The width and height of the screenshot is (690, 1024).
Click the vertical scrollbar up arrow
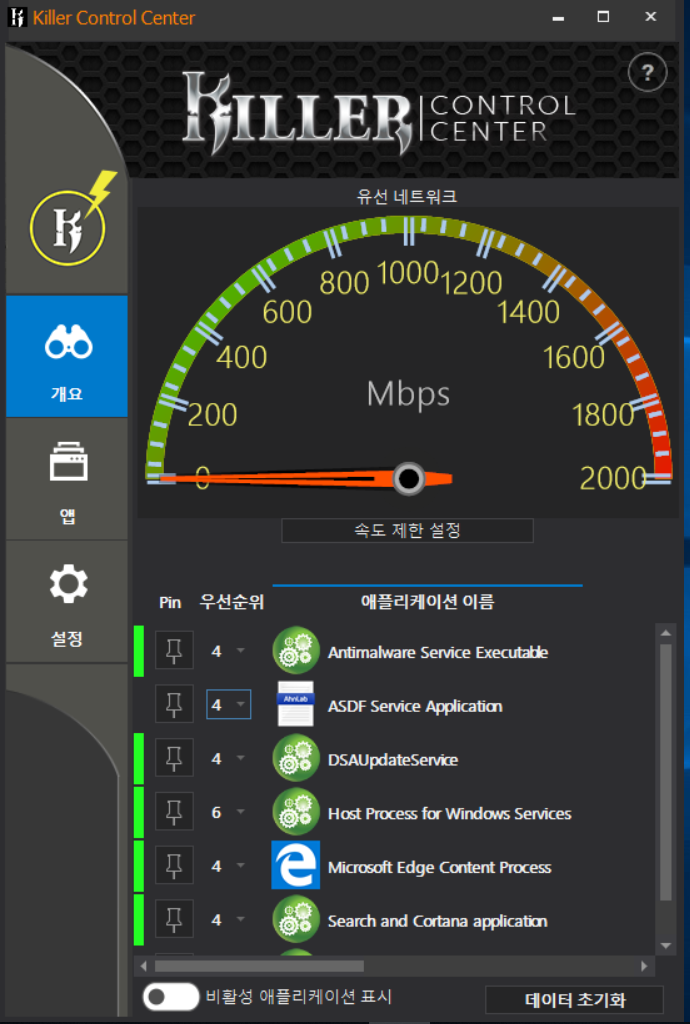666,633
